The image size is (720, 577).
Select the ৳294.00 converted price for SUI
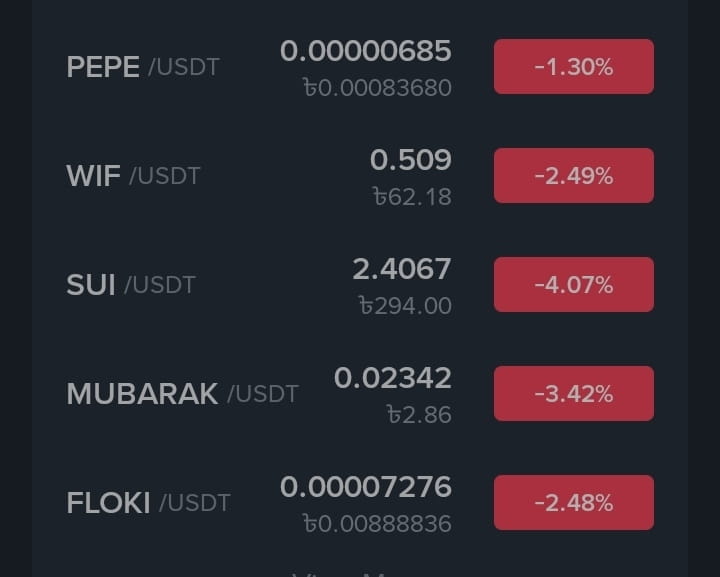click(x=405, y=305)
